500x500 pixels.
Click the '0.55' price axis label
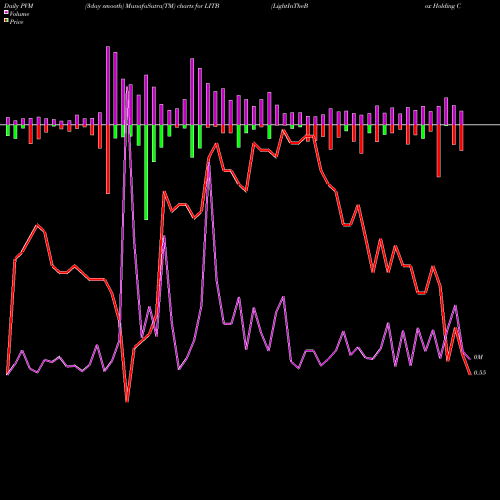point(480,373)
